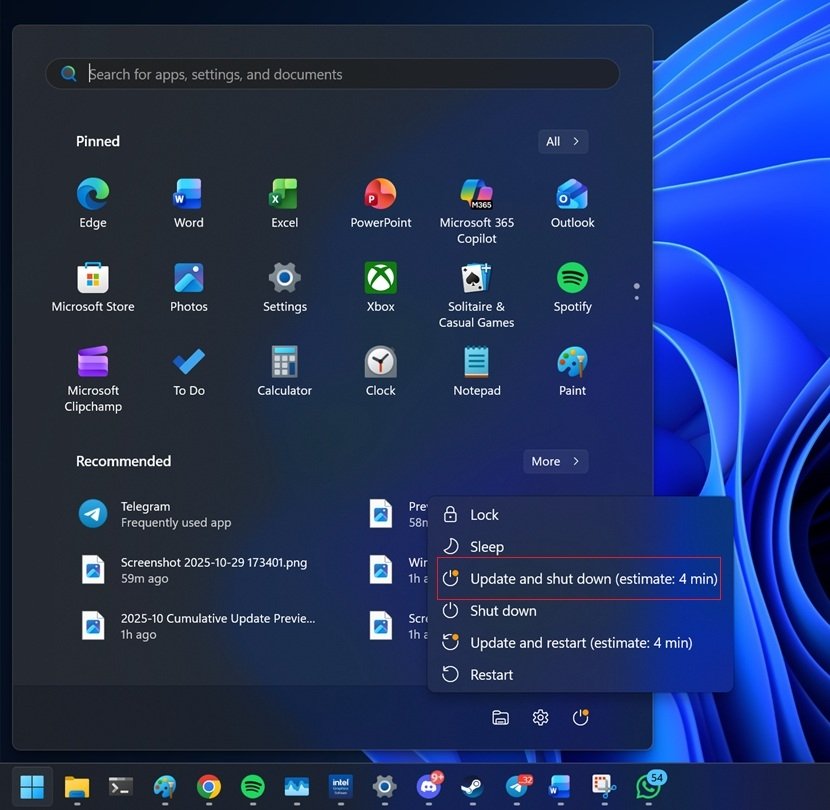Launch Notepad from Pinned
Viewport: 830px width, 810px height.
click(x=476, y=370)
